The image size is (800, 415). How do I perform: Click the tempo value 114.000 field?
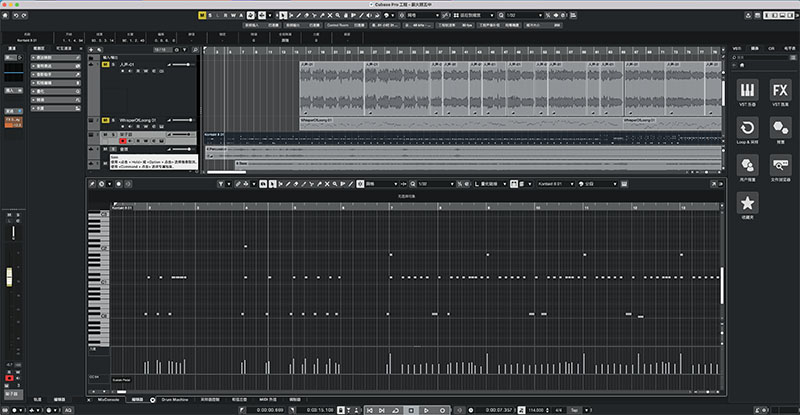[536, 410]
